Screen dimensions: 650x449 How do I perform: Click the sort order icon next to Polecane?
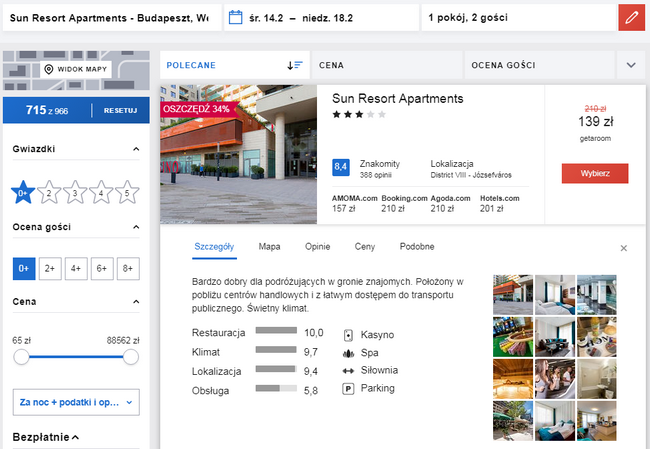(x=295, y=66)
